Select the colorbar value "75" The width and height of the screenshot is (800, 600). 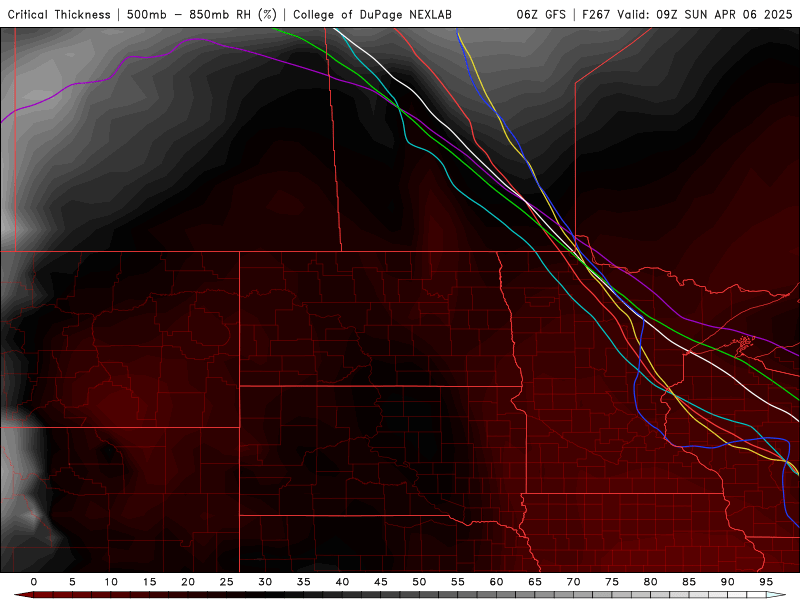coord(612,582)
